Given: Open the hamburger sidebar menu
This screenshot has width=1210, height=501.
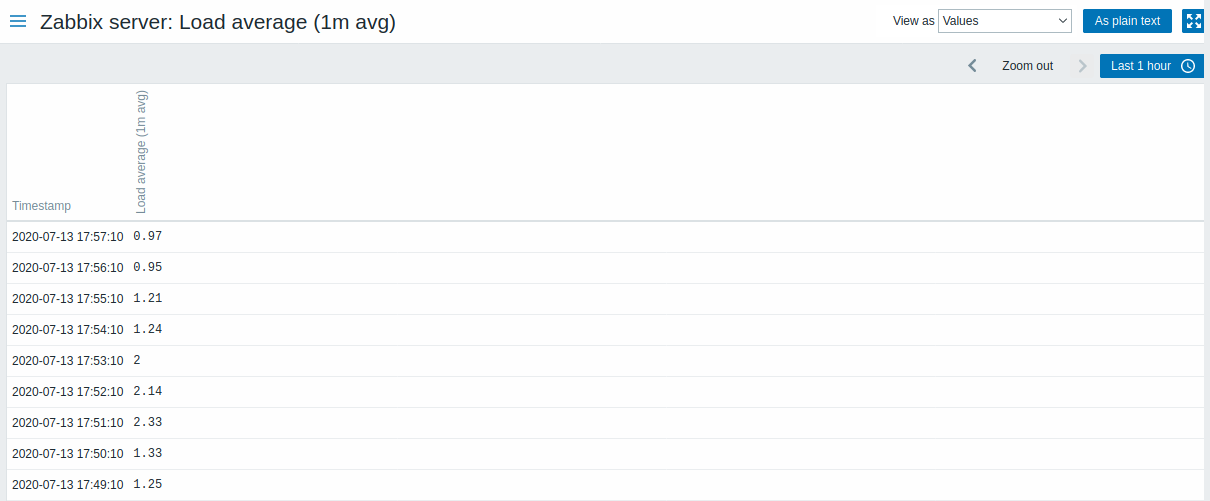Looking at the screenshot, I should click(18, 21).
